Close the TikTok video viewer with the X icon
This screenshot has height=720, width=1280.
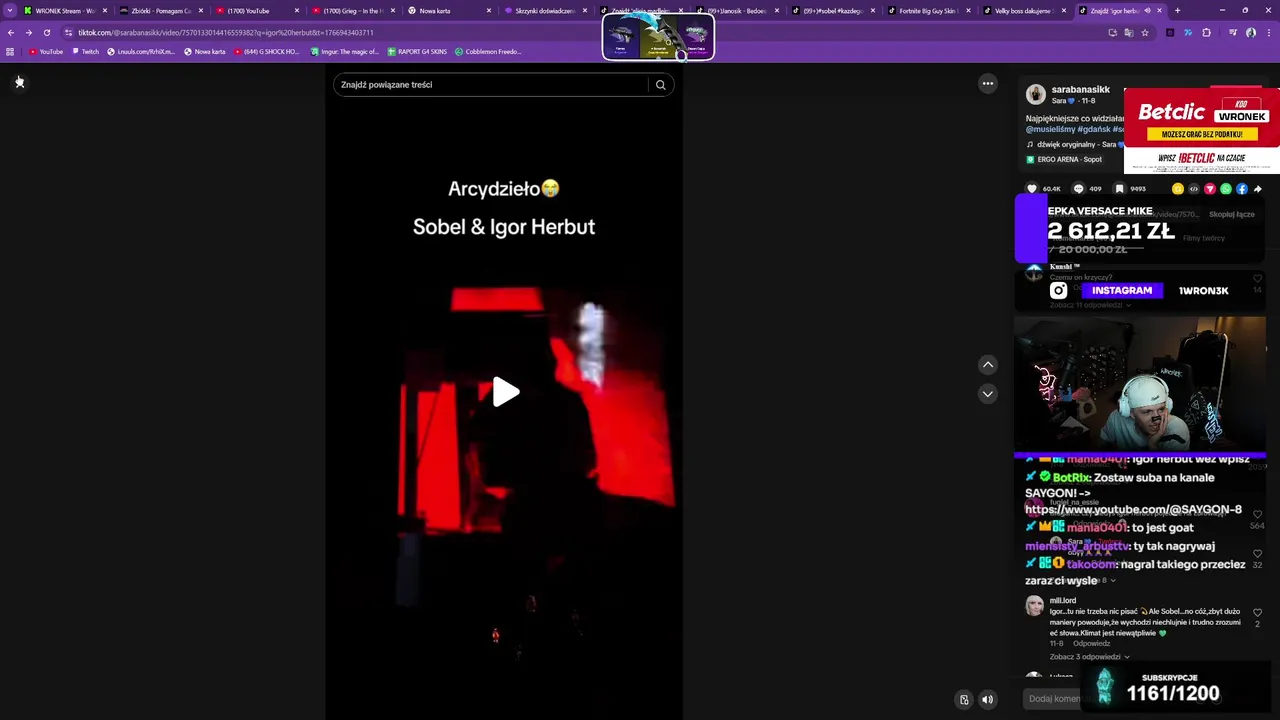click(19, 82)
